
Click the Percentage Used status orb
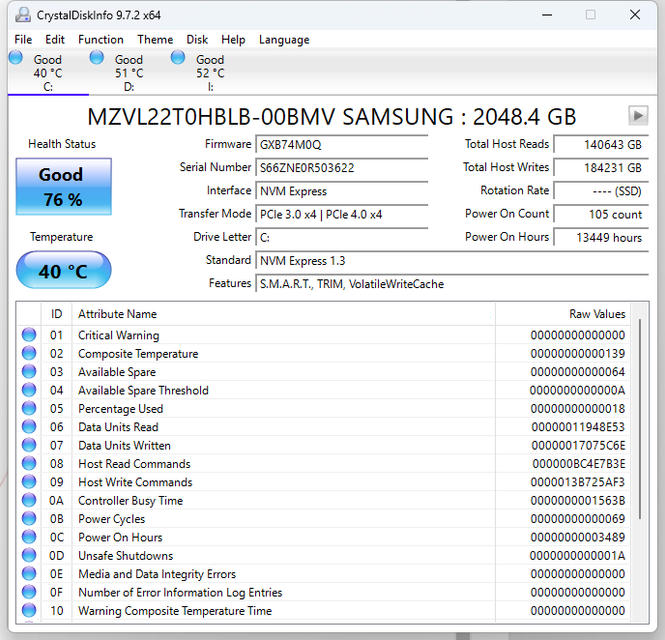[x=29, y=409]
